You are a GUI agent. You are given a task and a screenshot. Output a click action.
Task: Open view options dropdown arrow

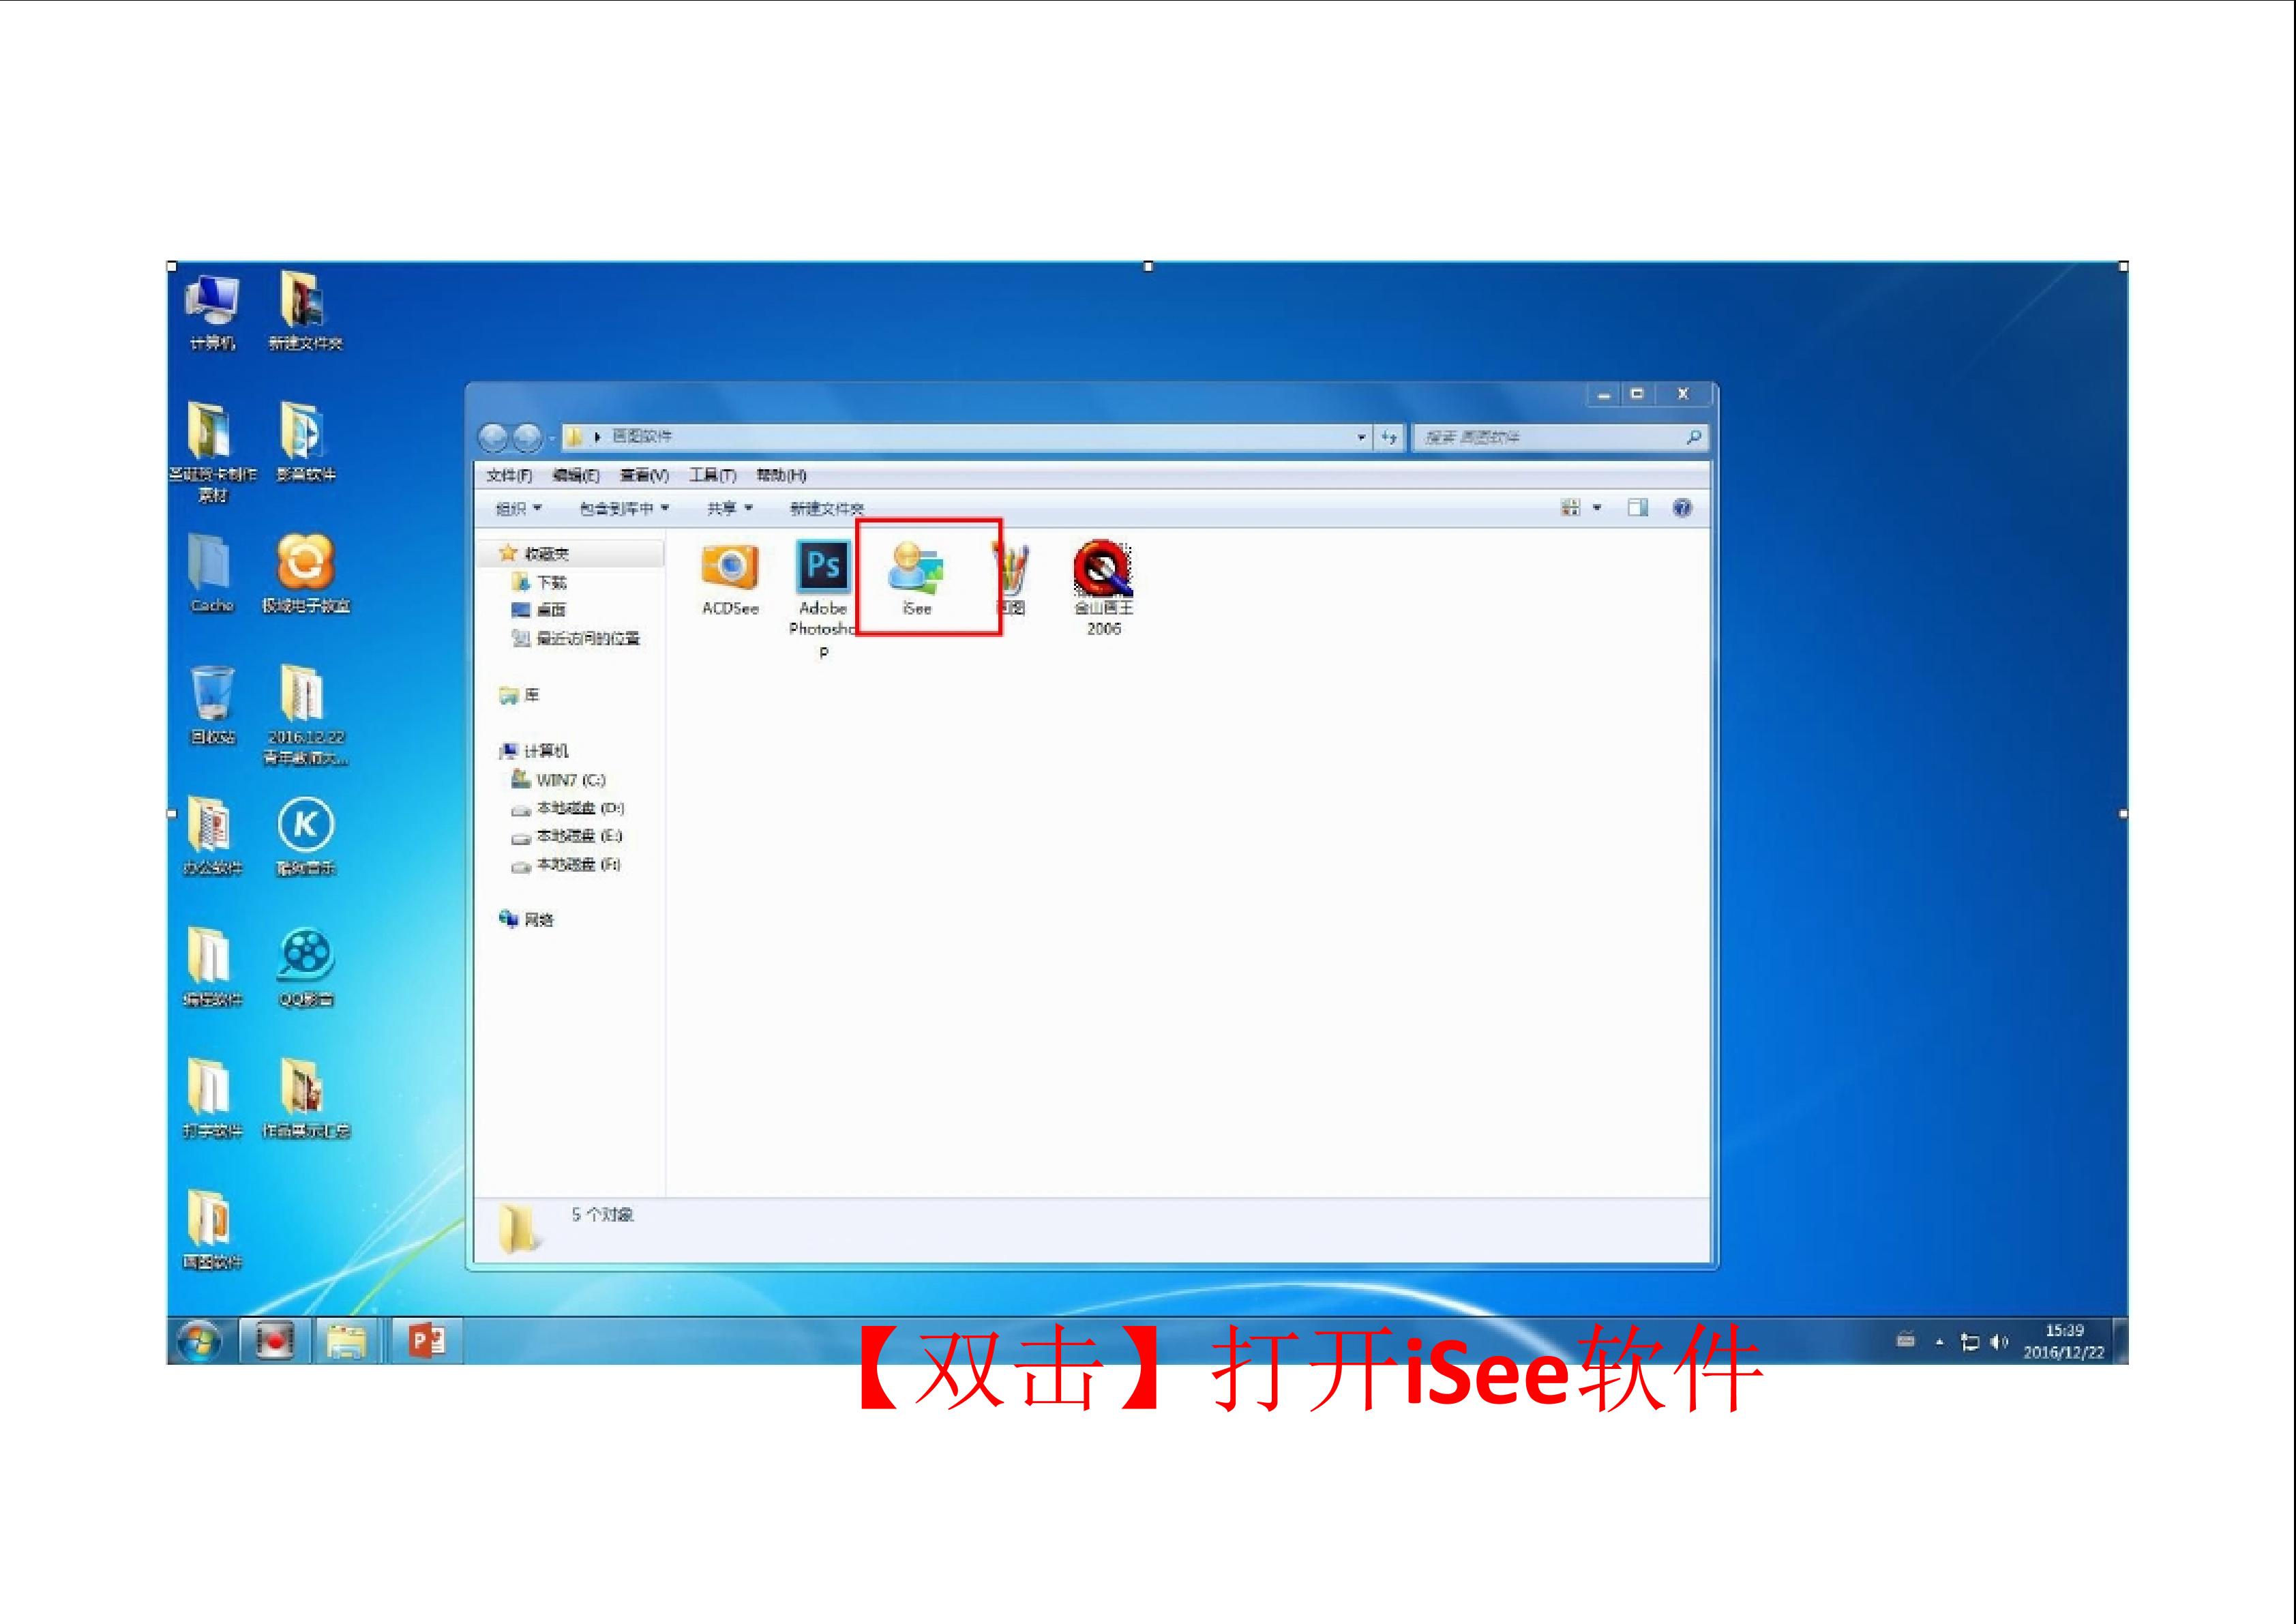tap(1597, 508)
